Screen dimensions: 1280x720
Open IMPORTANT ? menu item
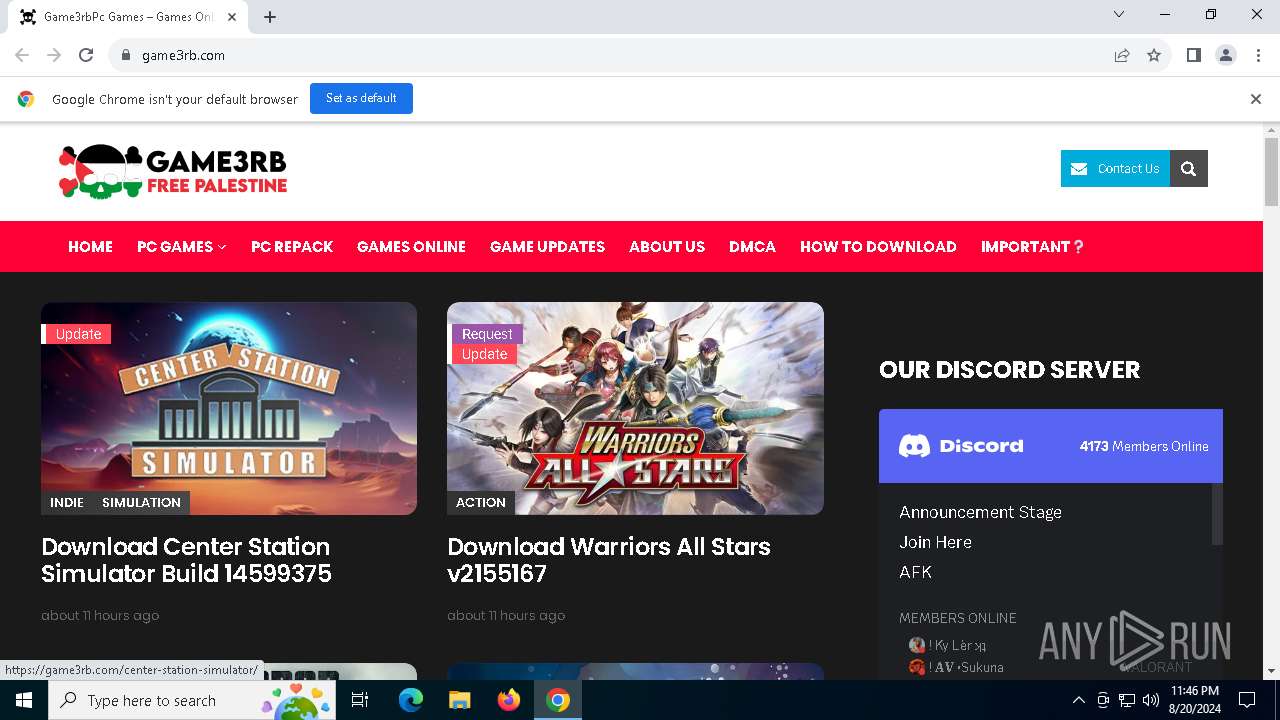click(1032, 247)
